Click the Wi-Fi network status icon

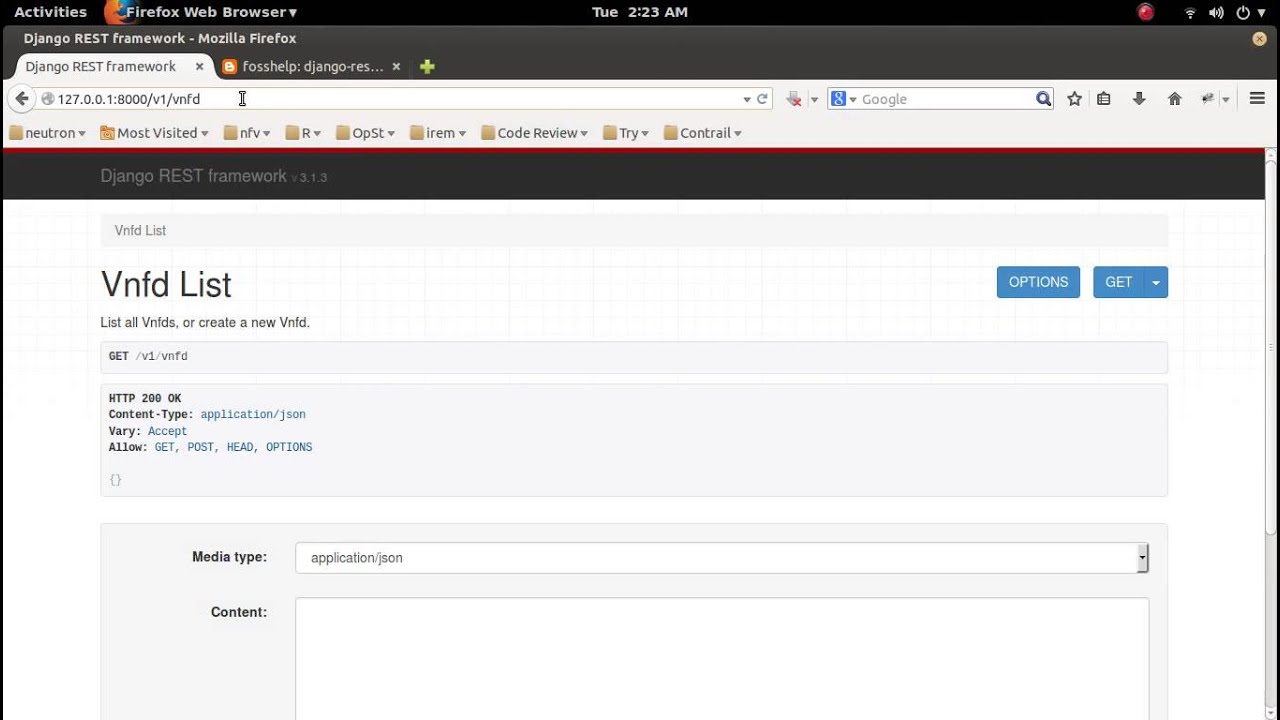click(x=1190, y=13)
